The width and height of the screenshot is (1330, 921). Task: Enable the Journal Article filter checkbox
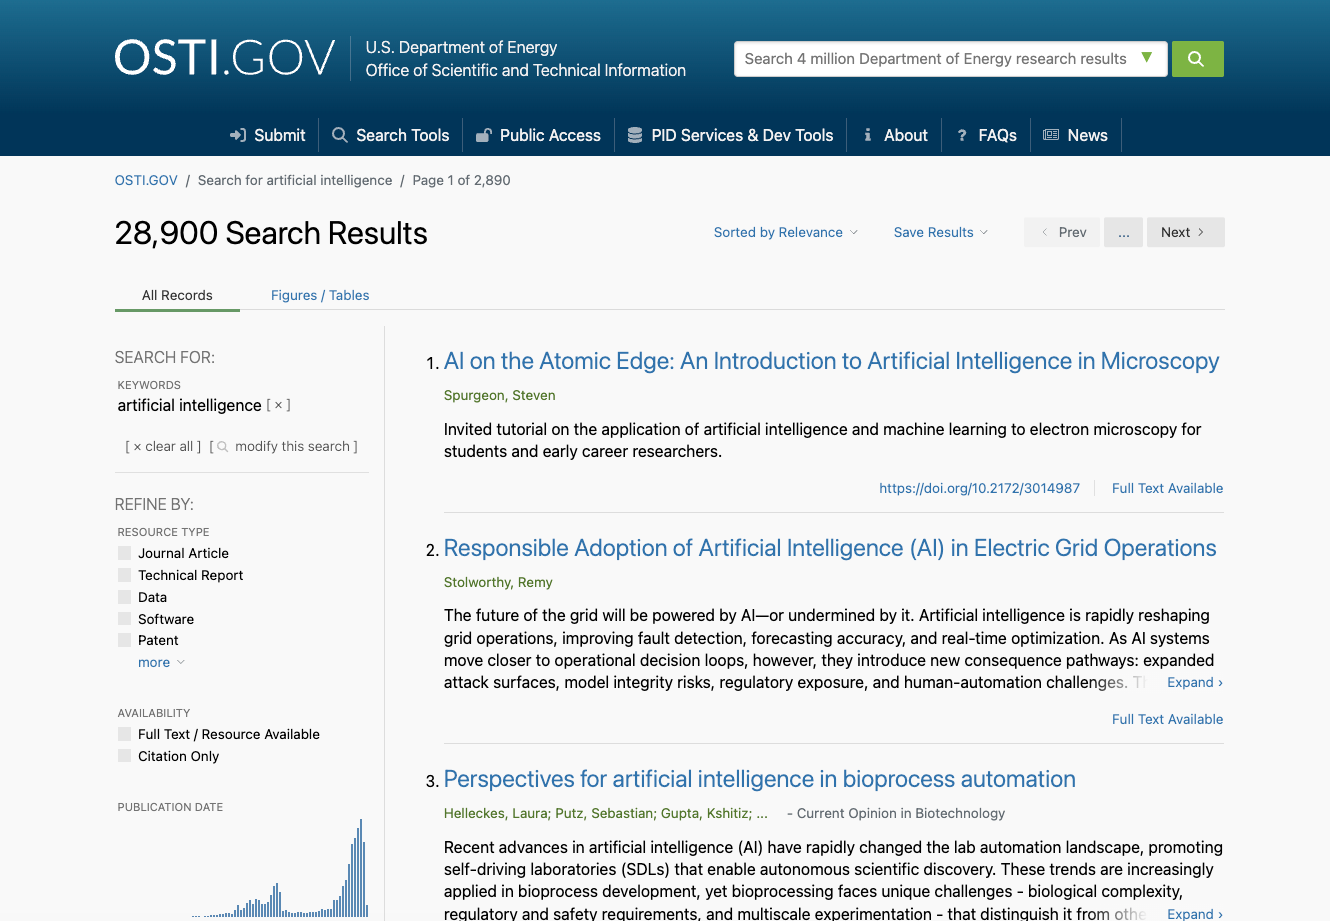tap(124, 552)
